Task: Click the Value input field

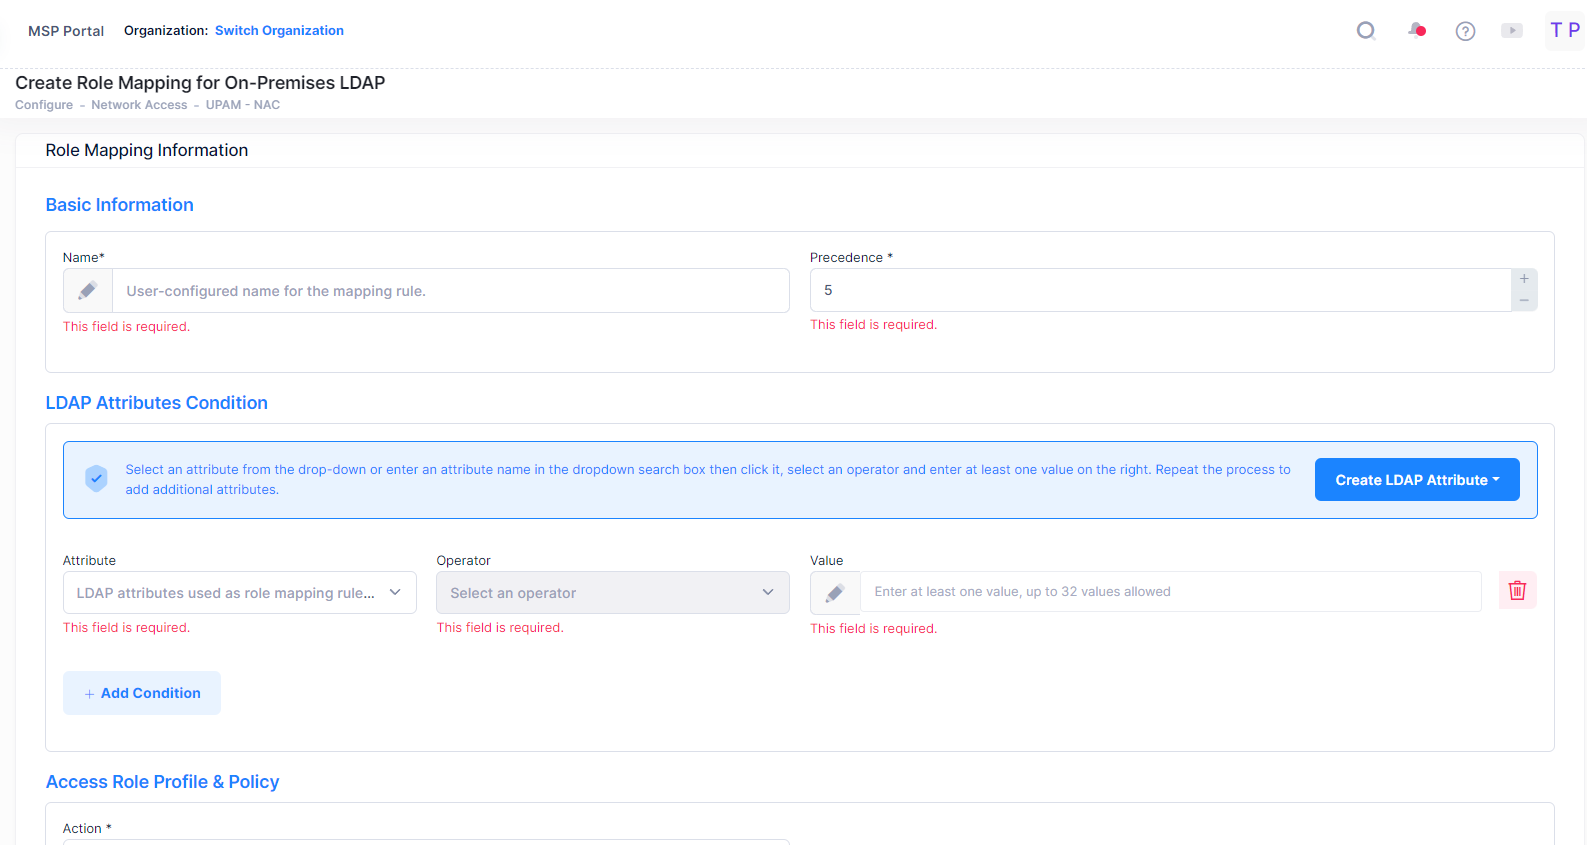Action: coord(1170,592)
